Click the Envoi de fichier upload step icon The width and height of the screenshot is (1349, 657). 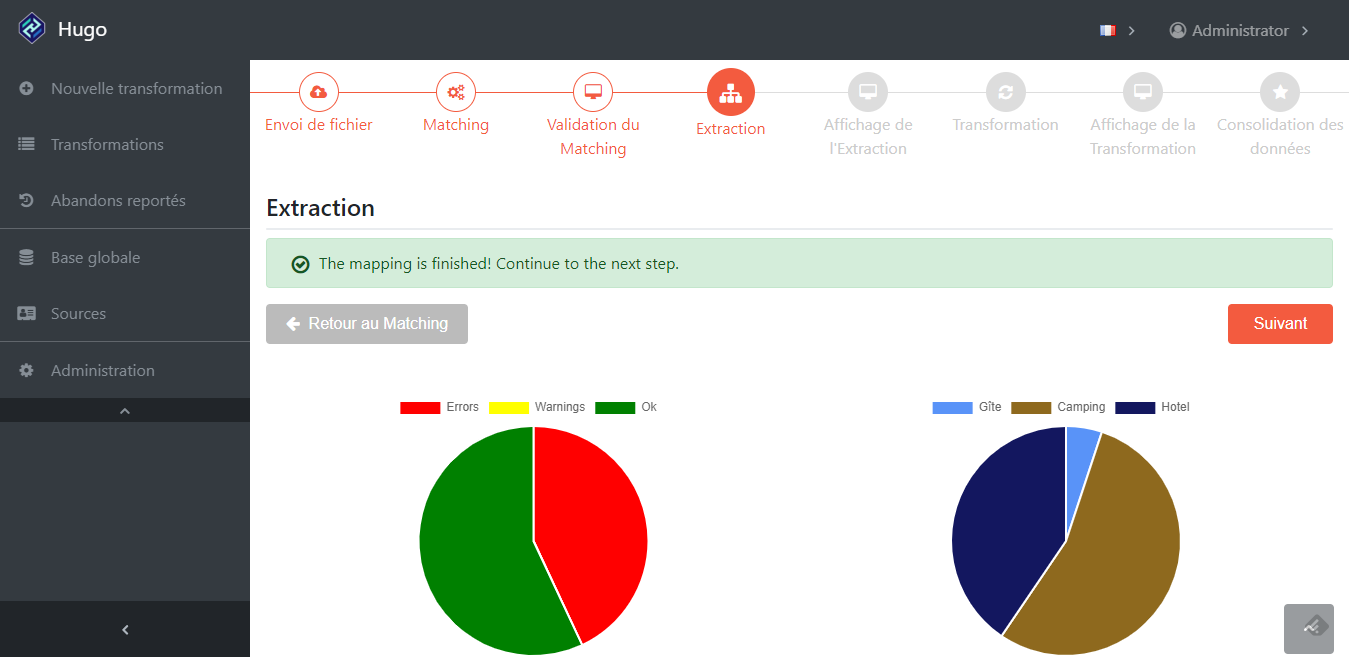[318, 92]
